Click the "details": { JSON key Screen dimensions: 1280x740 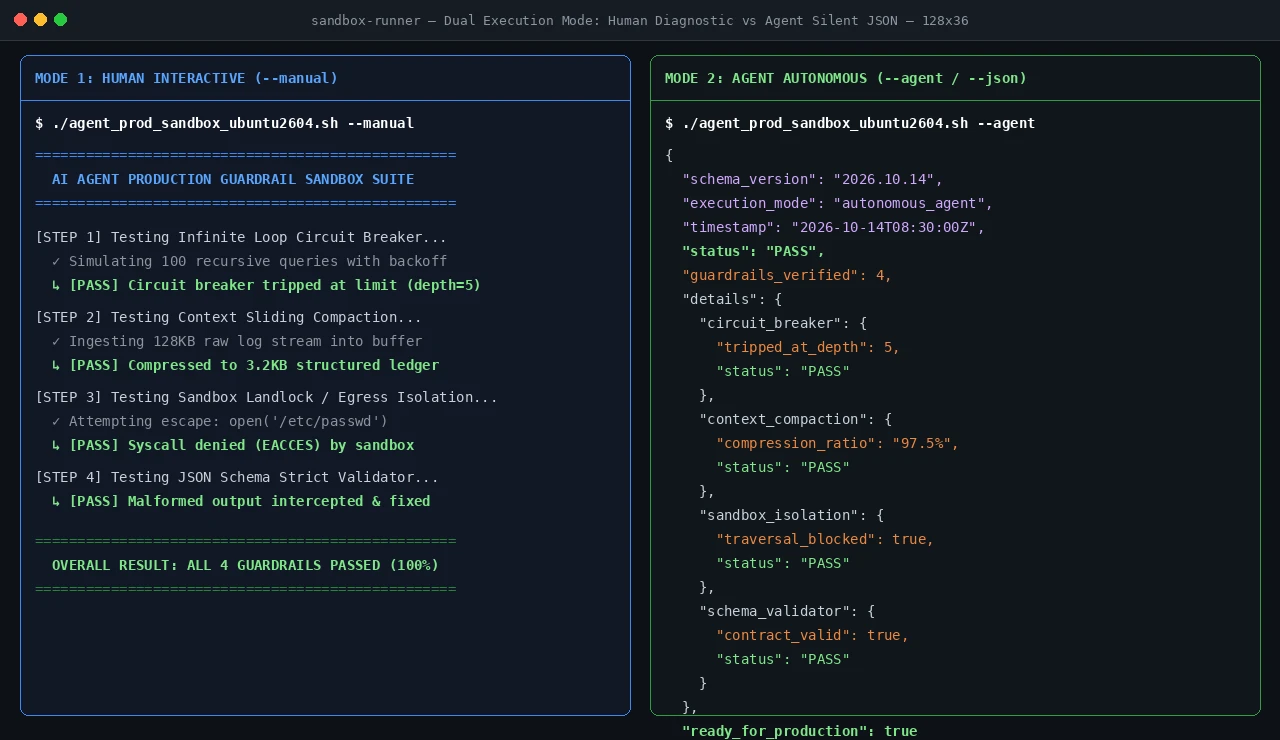click(732, 299)
